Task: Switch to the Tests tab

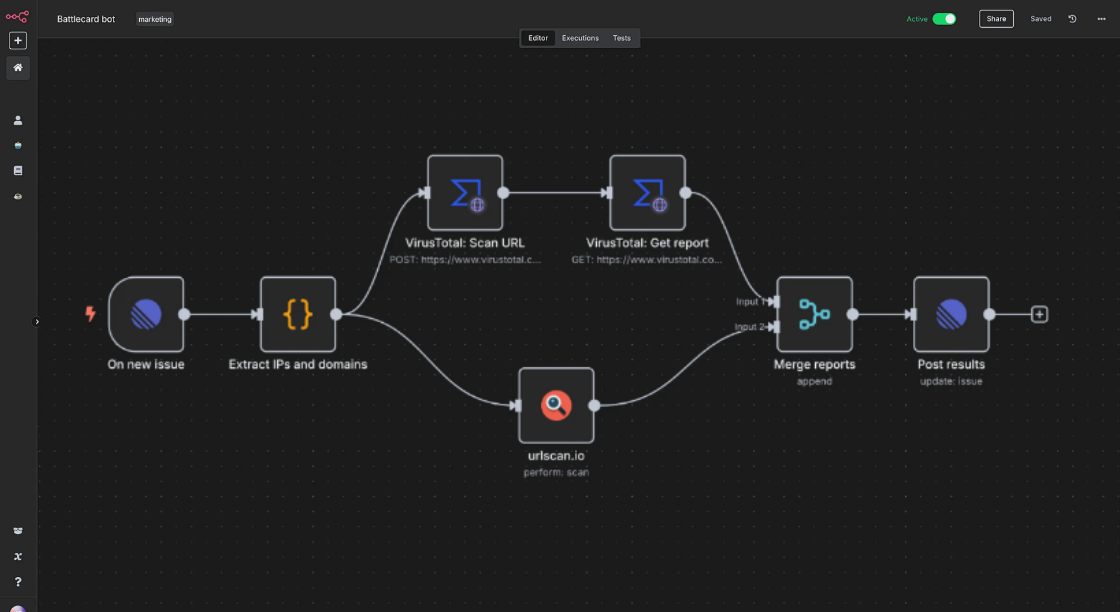Action: [622, 38]
